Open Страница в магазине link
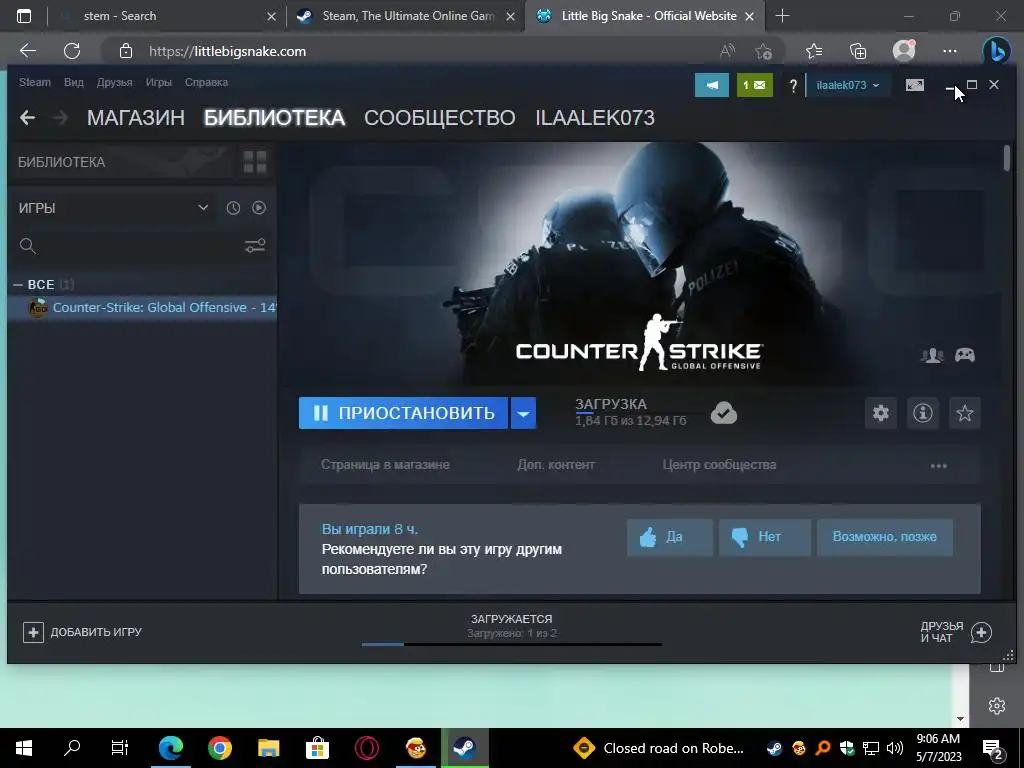Image resolution: width=1024 pixels, height=768 pixels. click(385, 465)
